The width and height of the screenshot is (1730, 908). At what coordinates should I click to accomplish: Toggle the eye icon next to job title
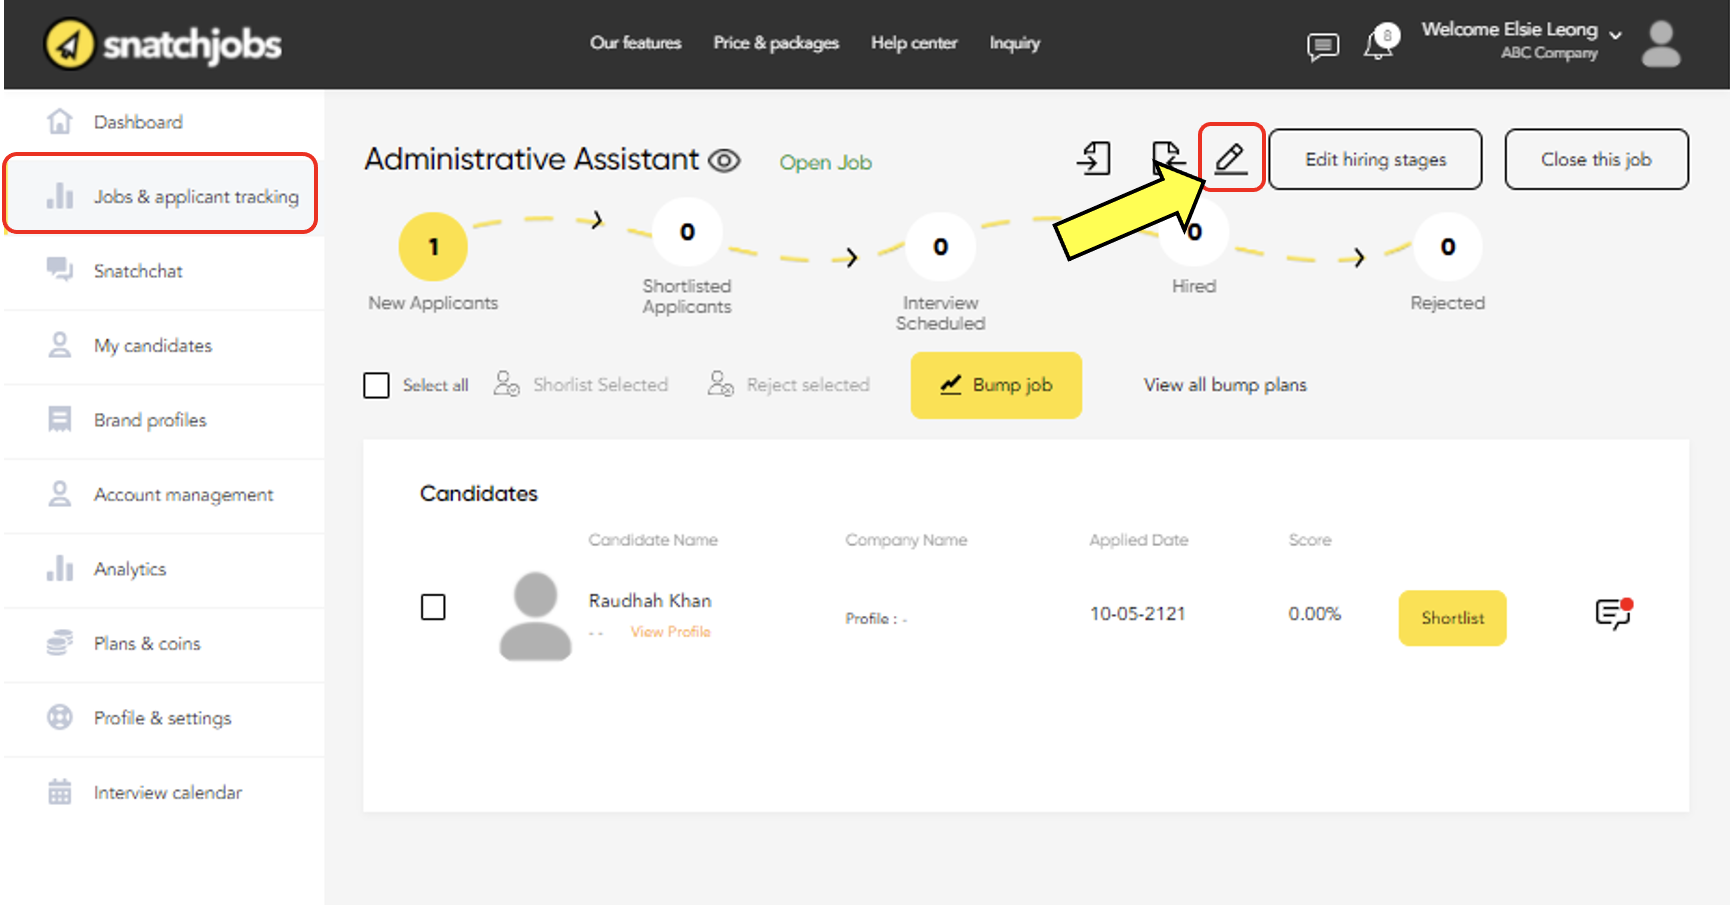(724, 160)
